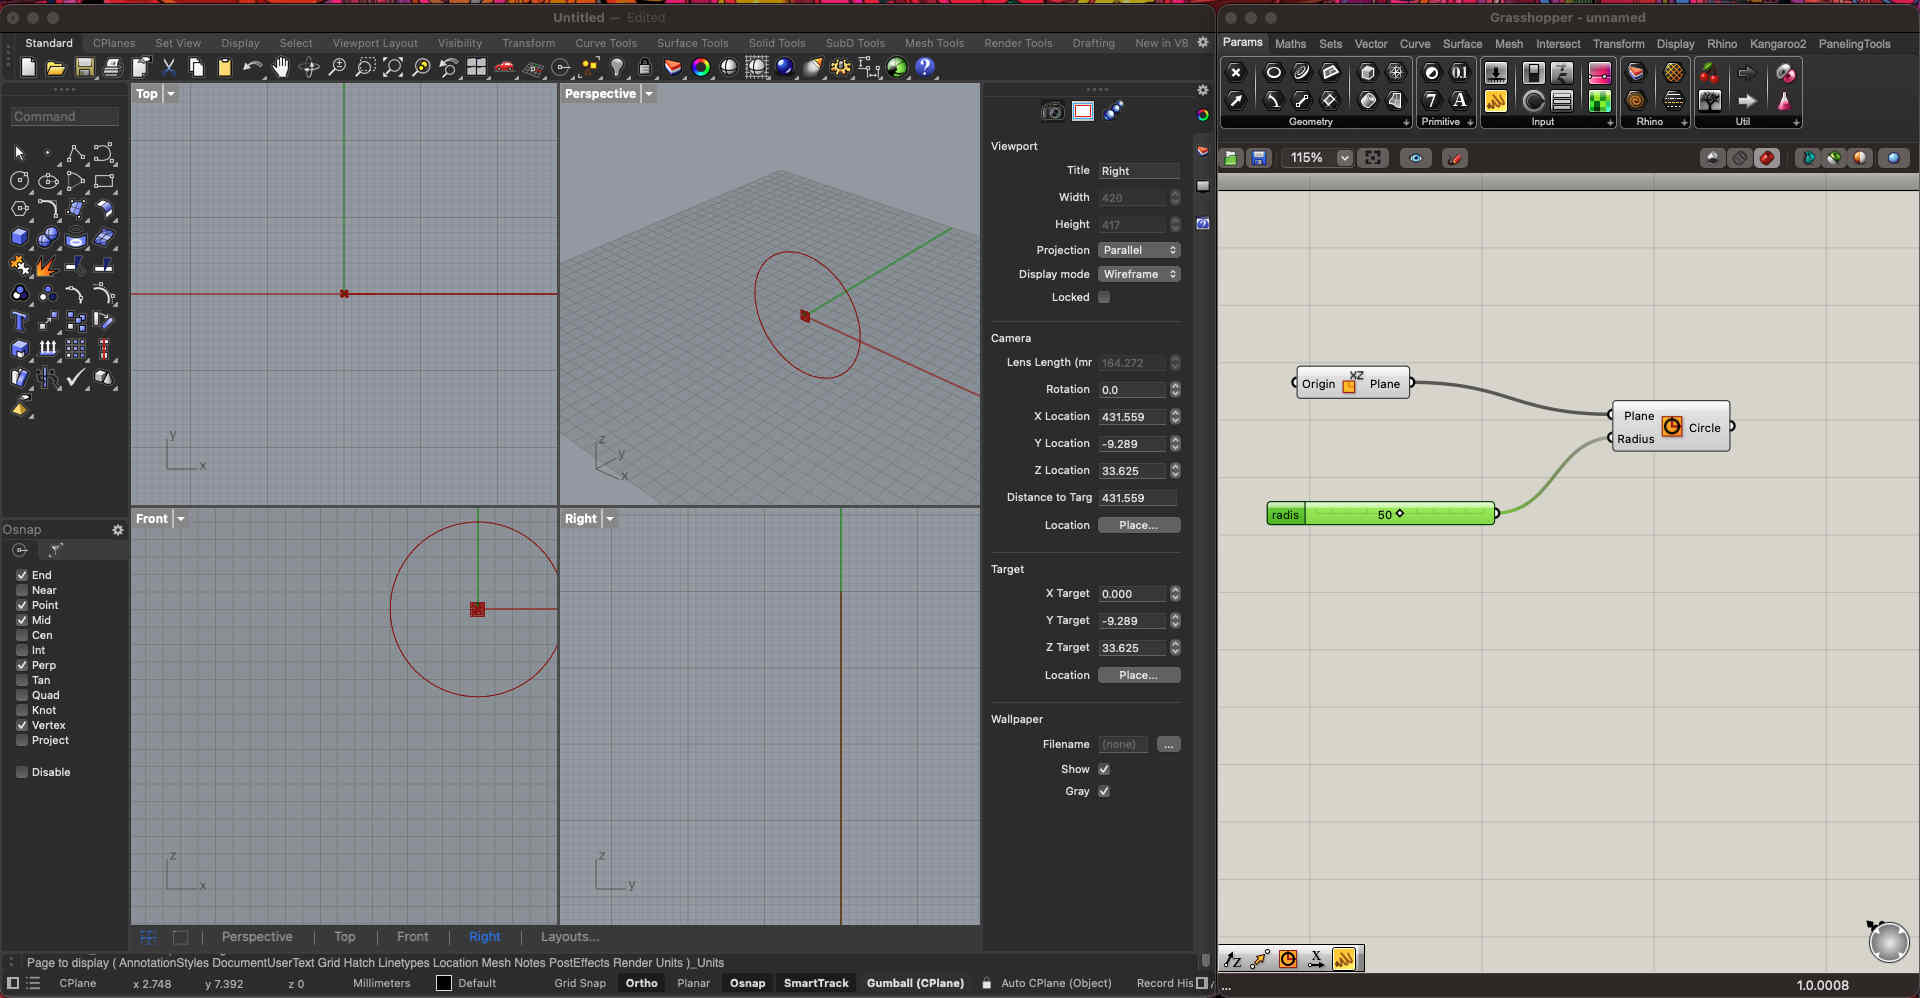The image size is (1920, 998).
Task: Open the Kangaroo2 tab in Grasshopper
Action: click(x=1777, y=44)
